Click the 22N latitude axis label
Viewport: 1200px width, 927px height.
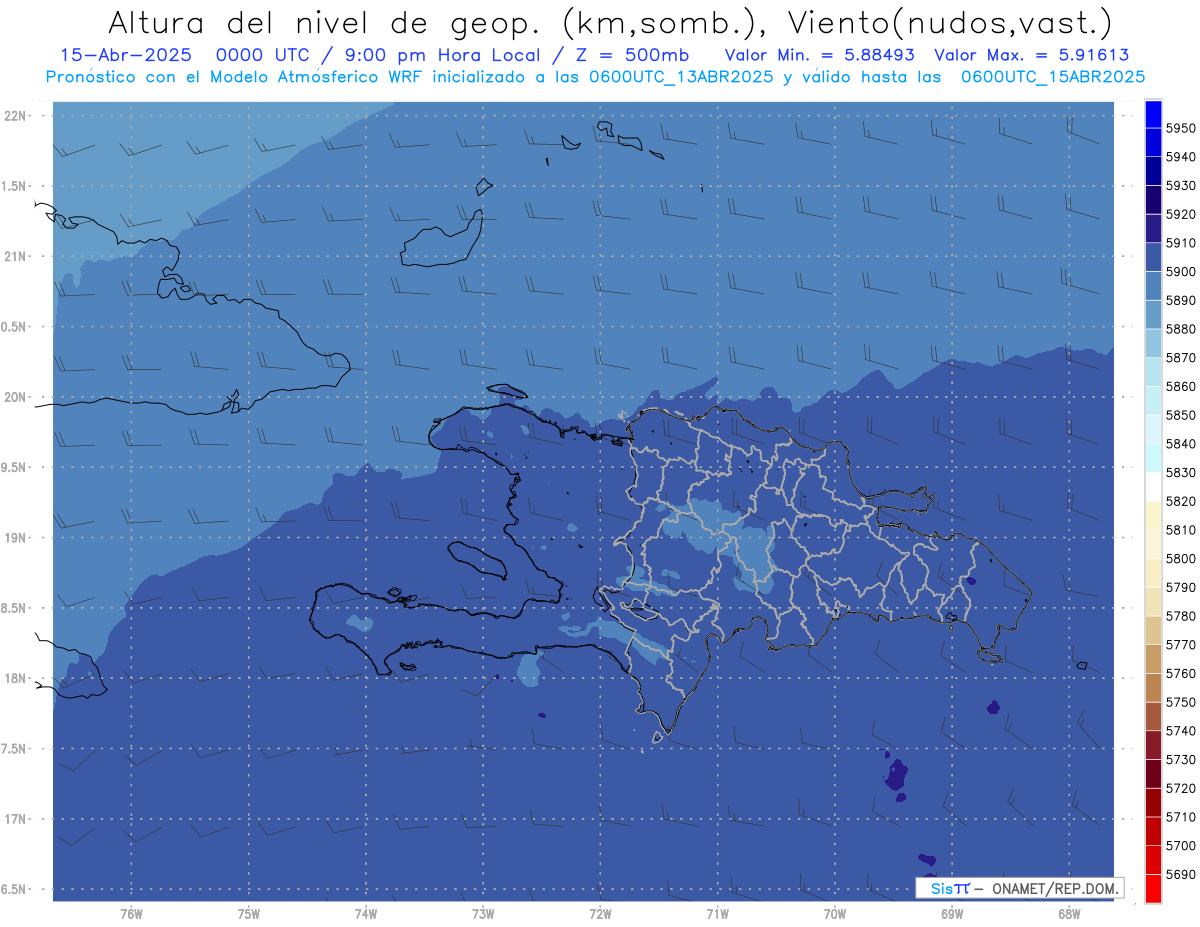coord(14,115)
